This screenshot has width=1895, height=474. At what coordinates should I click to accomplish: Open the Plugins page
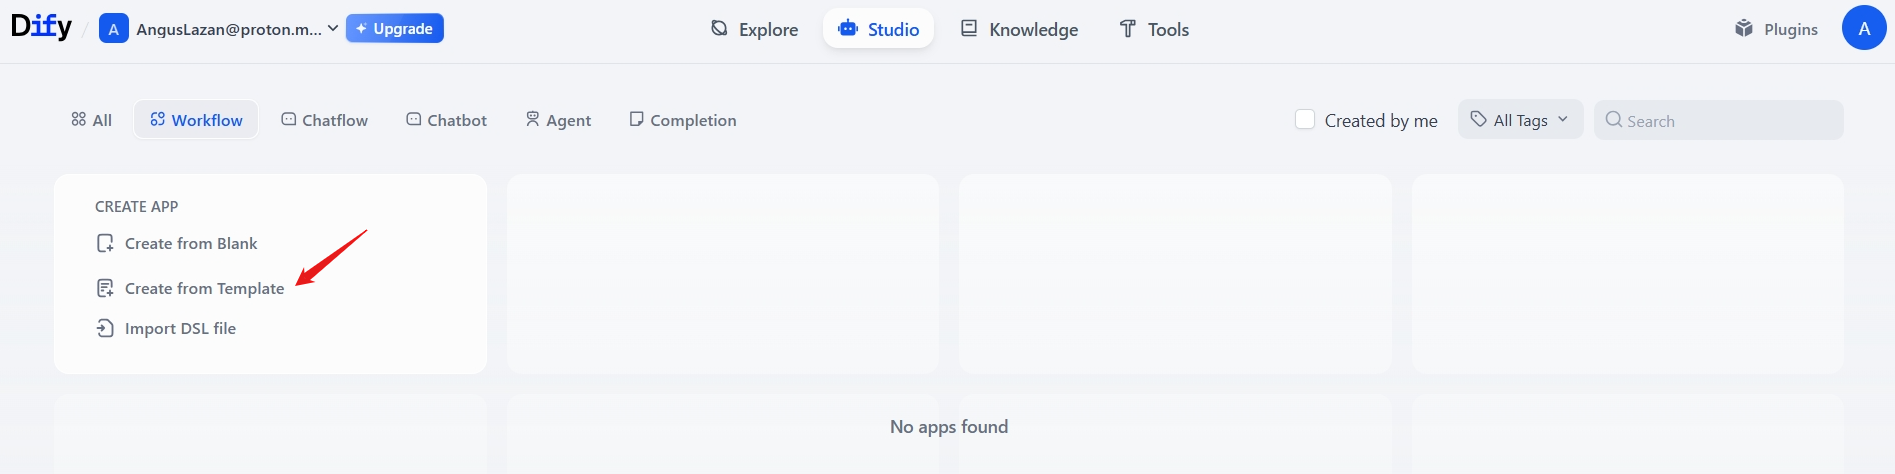[1776, 29]
